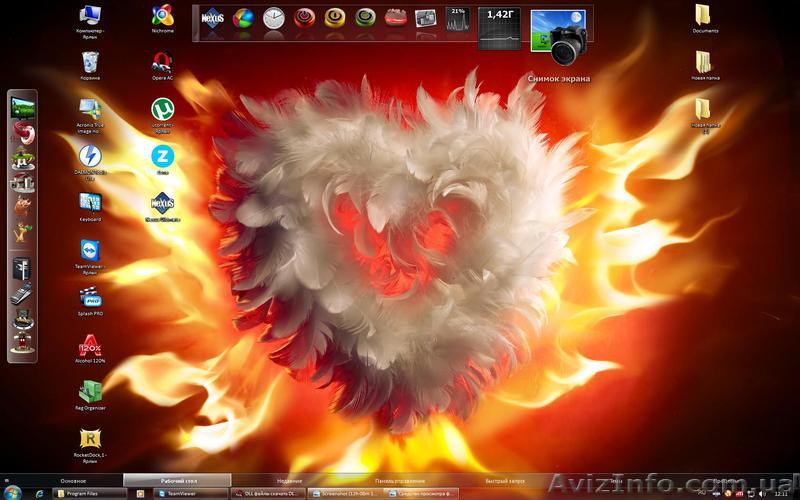The width and height of the screenshot is (800, 500).
Task: Click the clock icon in the top dock
Action: (273, 18)
